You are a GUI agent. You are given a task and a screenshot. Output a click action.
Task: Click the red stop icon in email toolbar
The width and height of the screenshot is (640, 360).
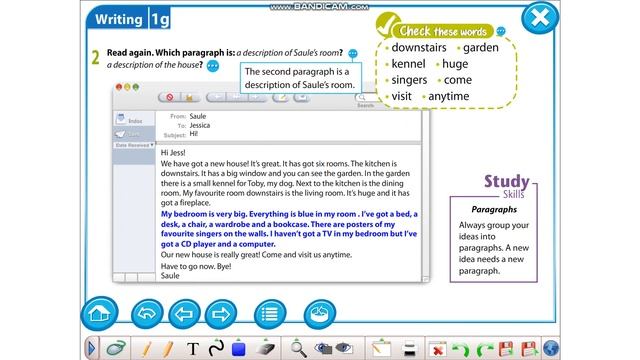pos(169,97)
